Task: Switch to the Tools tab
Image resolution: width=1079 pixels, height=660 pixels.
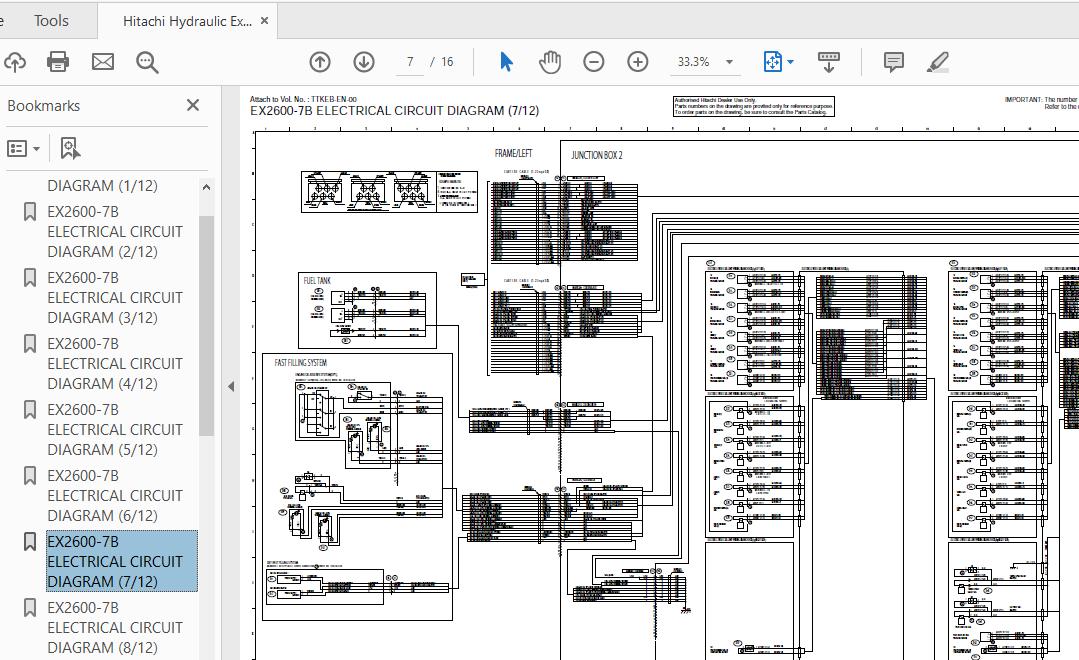Action: pos(49,20)
